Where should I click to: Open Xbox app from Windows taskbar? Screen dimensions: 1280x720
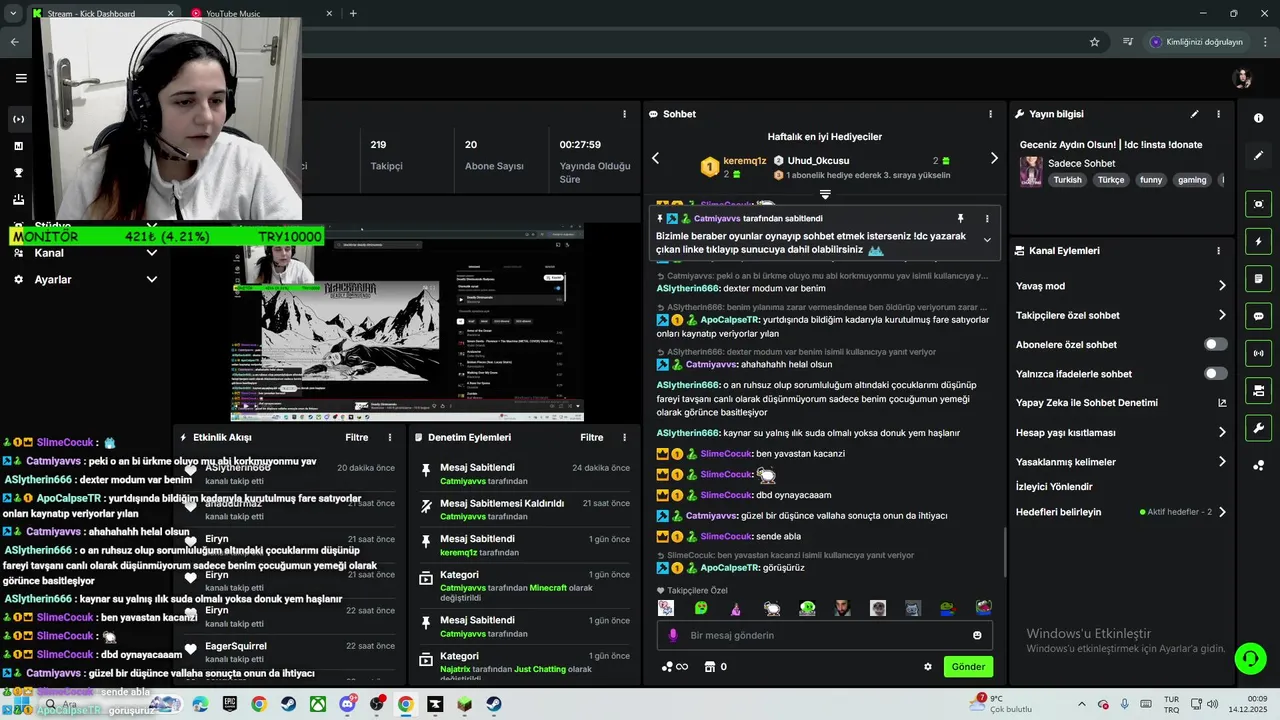coord(317,704)
